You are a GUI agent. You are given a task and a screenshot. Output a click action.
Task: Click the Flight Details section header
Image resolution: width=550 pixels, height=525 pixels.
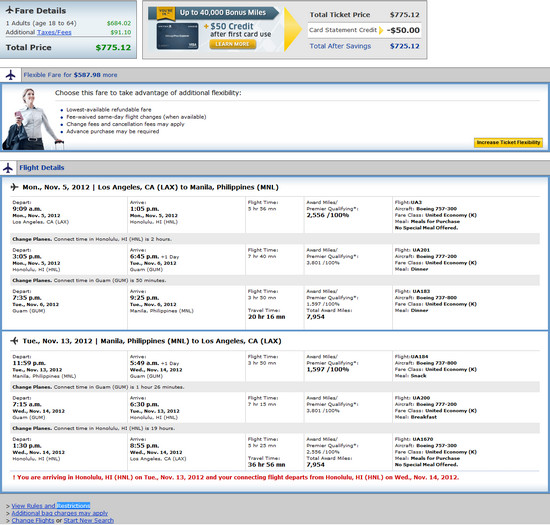click(x=42, y=168)
